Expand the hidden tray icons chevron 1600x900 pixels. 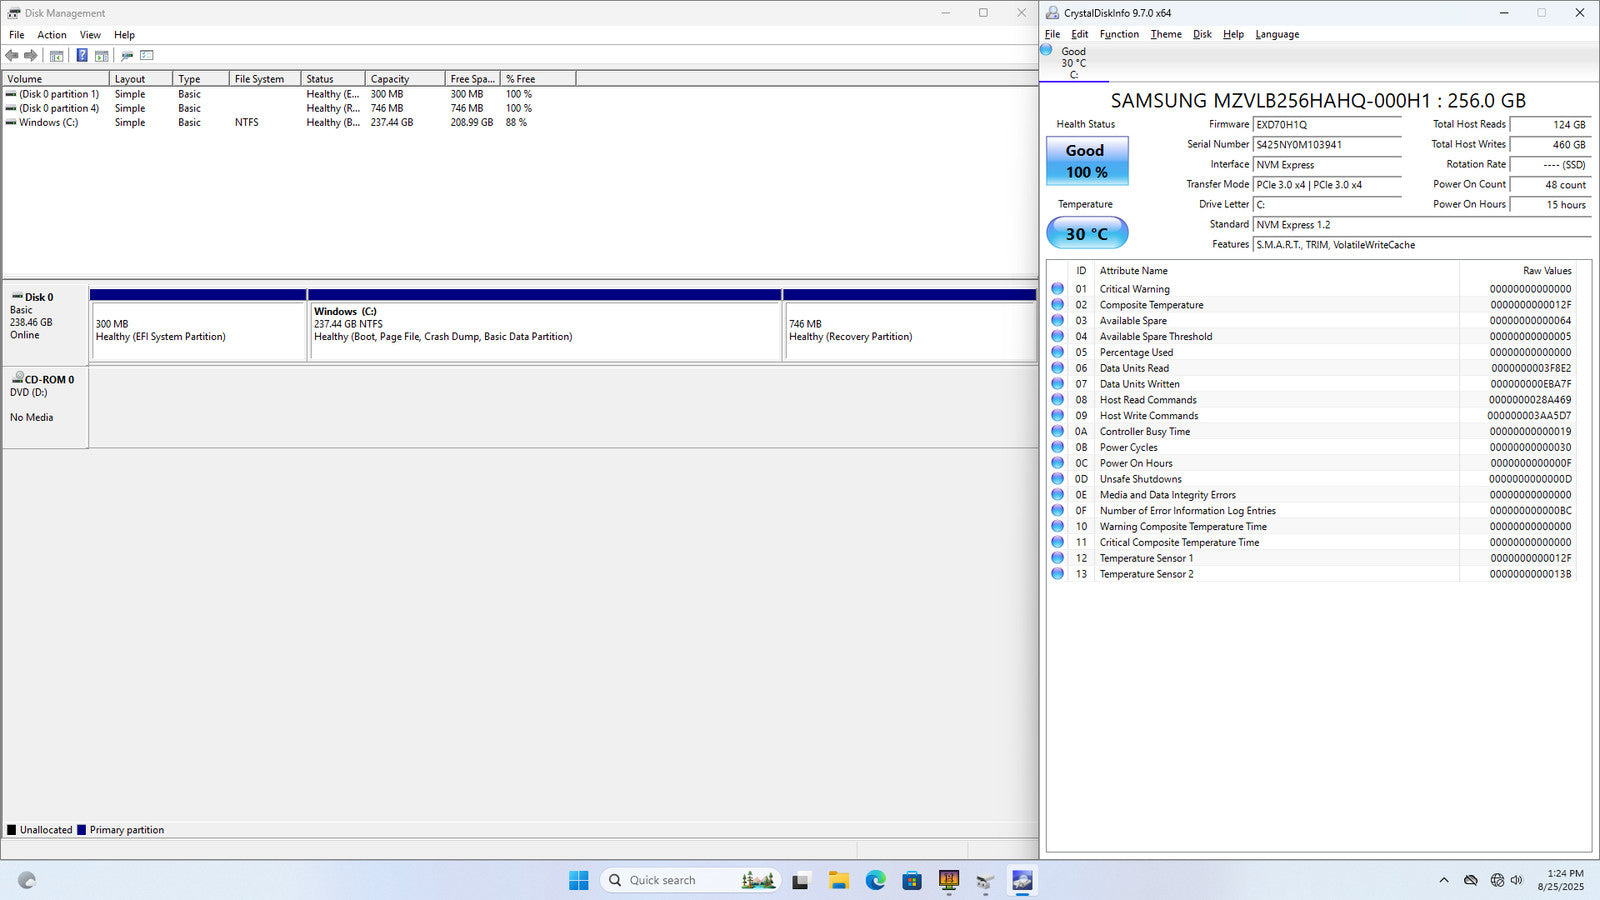point(1443,880)
